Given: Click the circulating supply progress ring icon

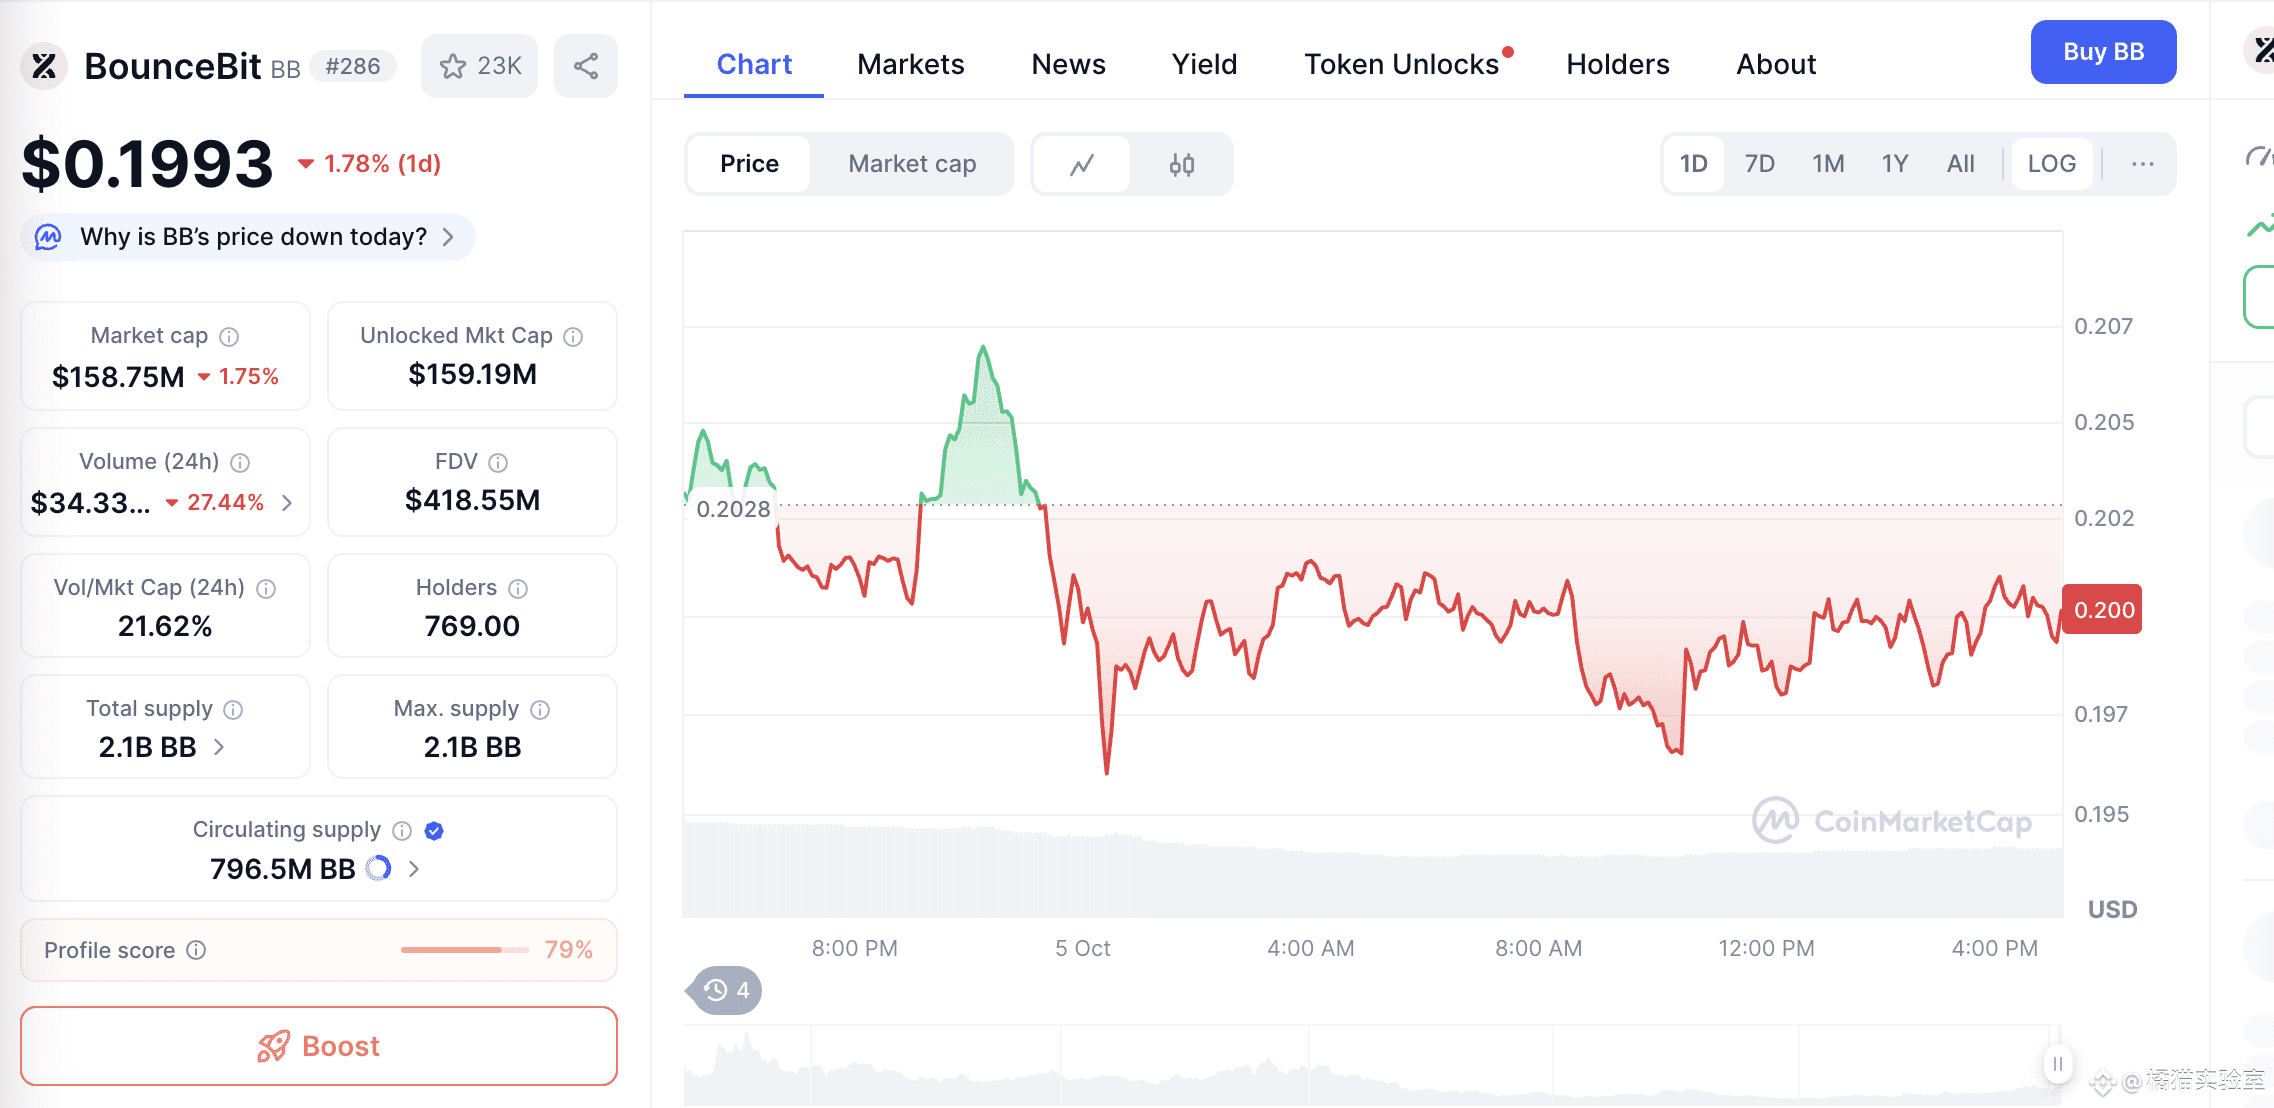Looking at the screenshot, I should pos(378,869).
